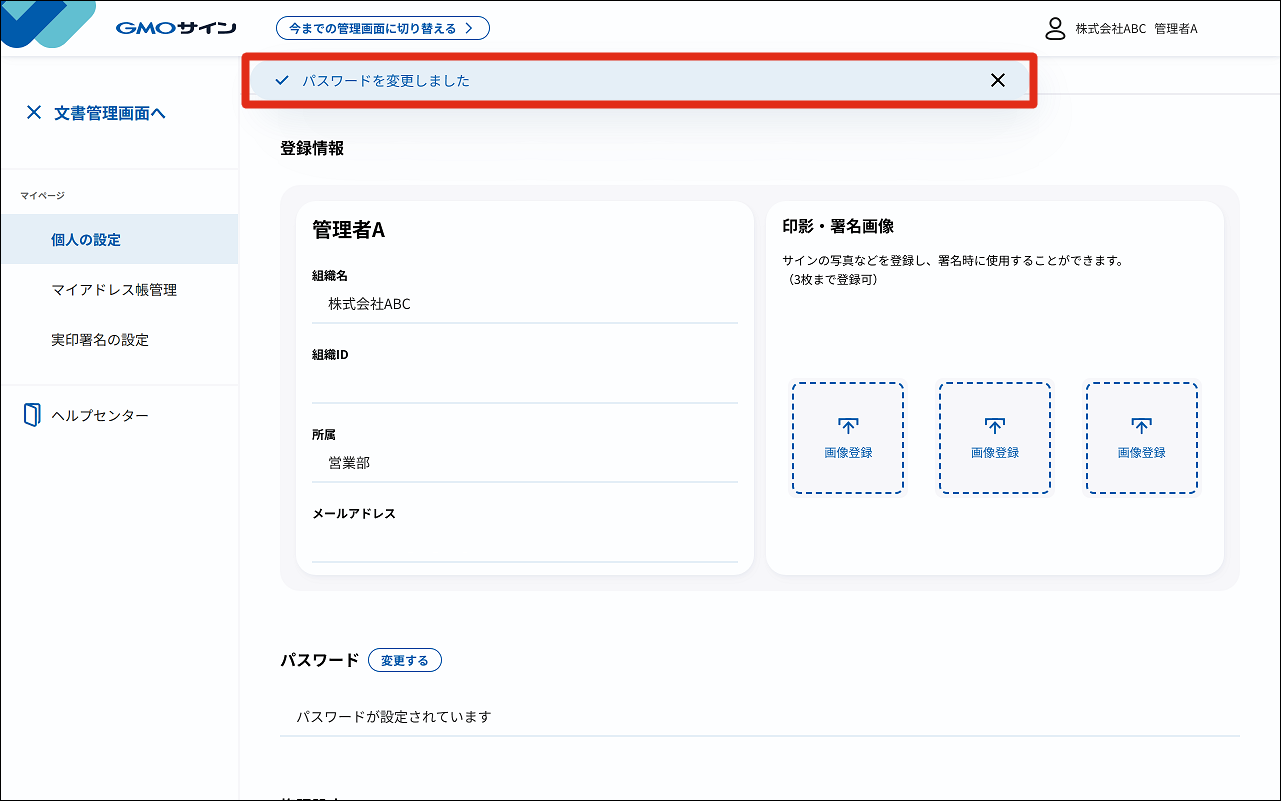Click the X icon beside 文書管理画面へ
Screen dimensions: 1281x801
click(x=34, y=113)
